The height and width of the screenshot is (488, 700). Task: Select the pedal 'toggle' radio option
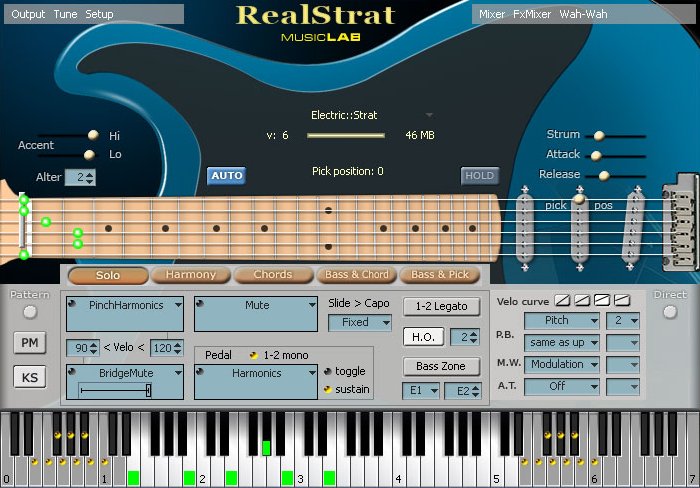[x=328, y=371]
